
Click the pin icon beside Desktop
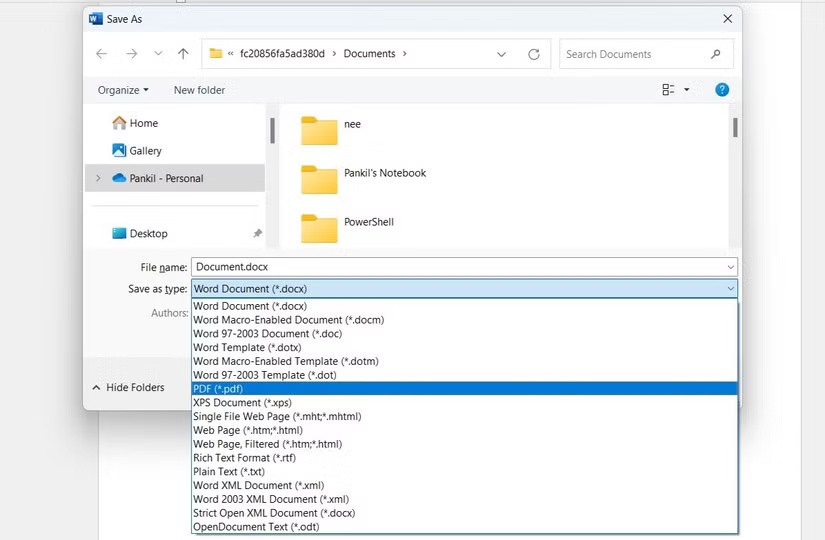257,233
